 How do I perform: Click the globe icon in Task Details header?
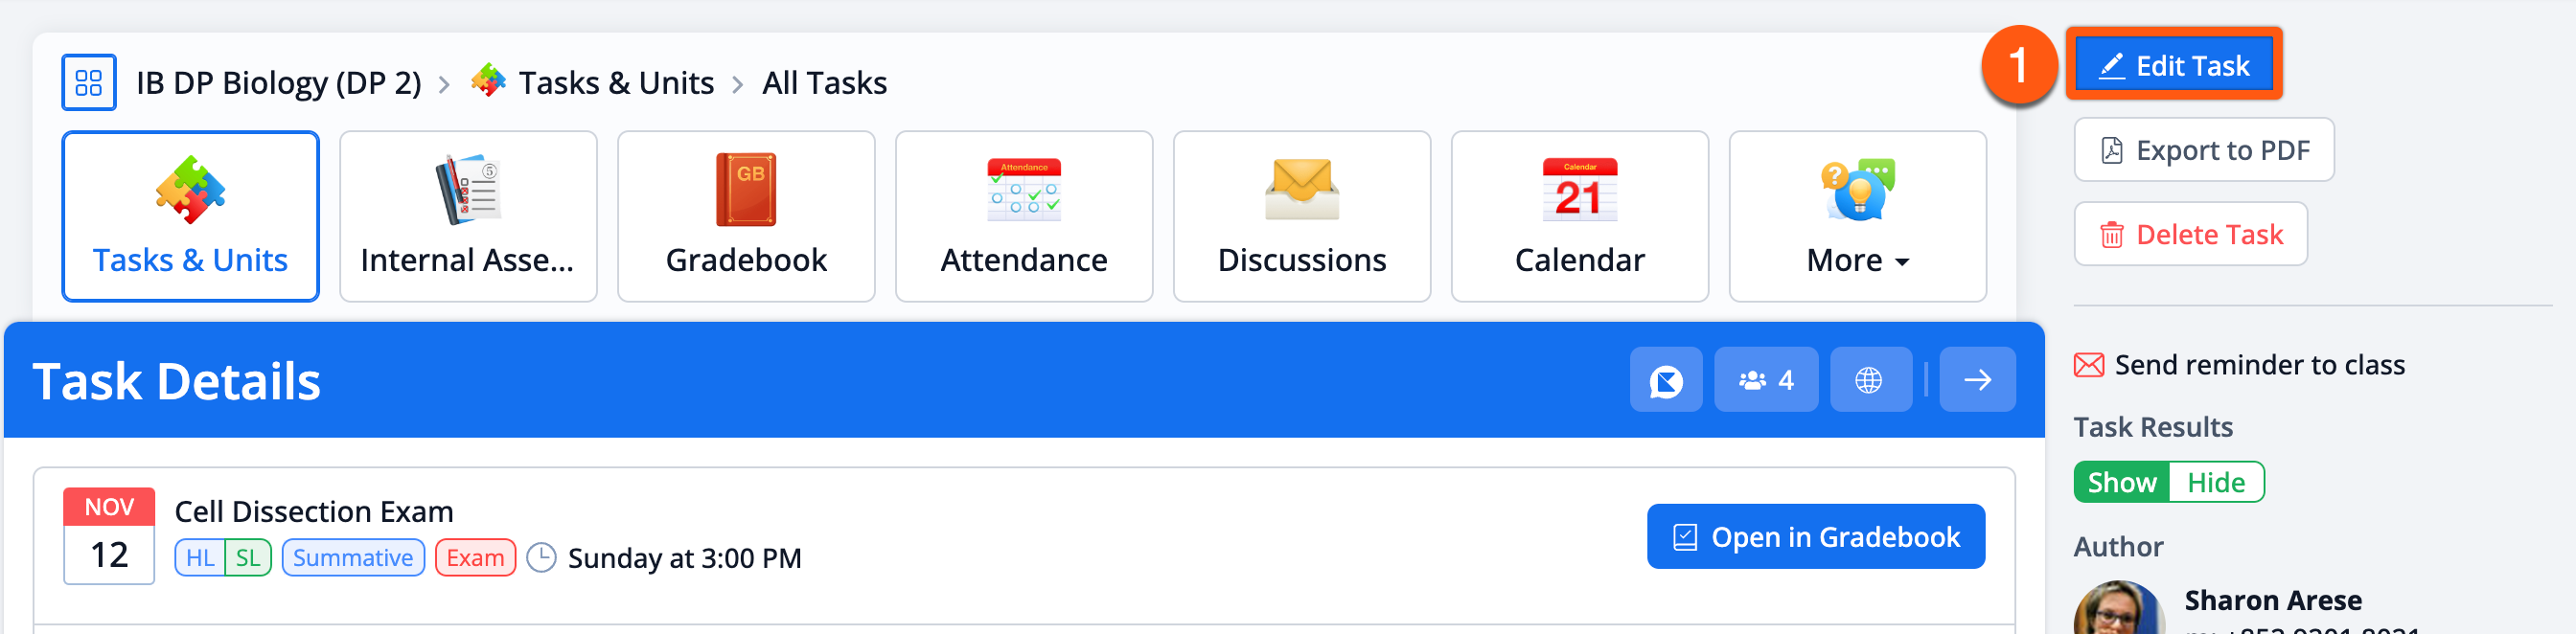click(x=1869, y=380)
